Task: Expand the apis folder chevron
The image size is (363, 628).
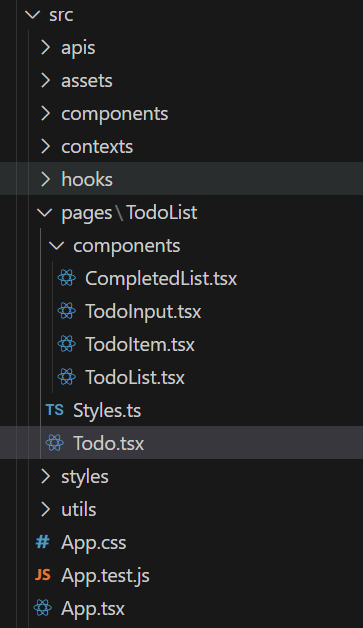Action: [x=46, y=48]
